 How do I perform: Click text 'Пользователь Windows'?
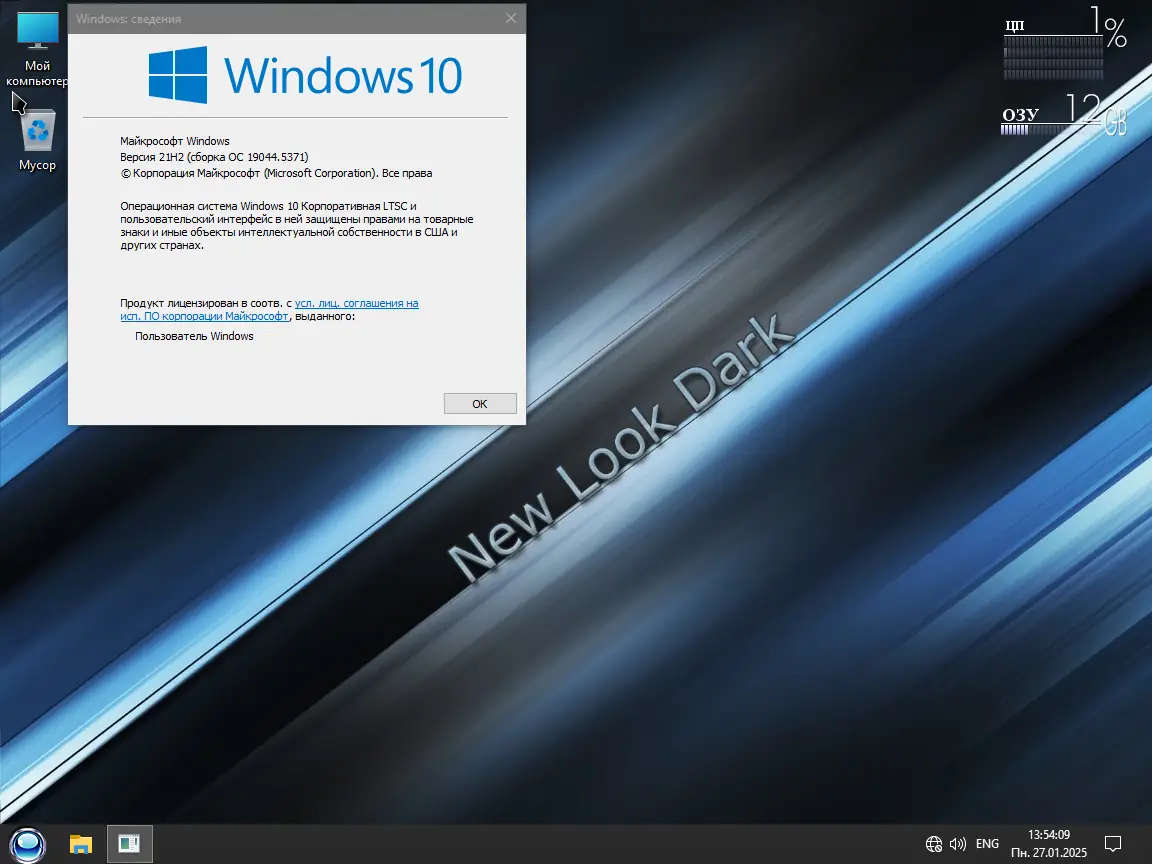pyautogui.click(x=194, y=336)
